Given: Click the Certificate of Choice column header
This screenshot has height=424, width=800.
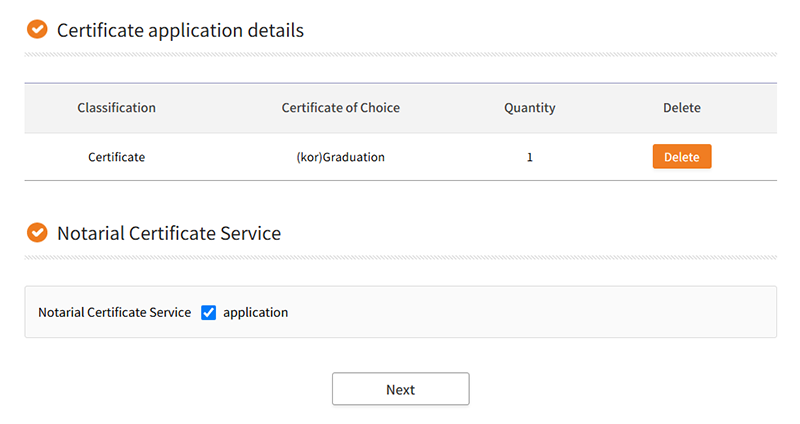Looking at the screenshot, I should [x=340, y=108].
